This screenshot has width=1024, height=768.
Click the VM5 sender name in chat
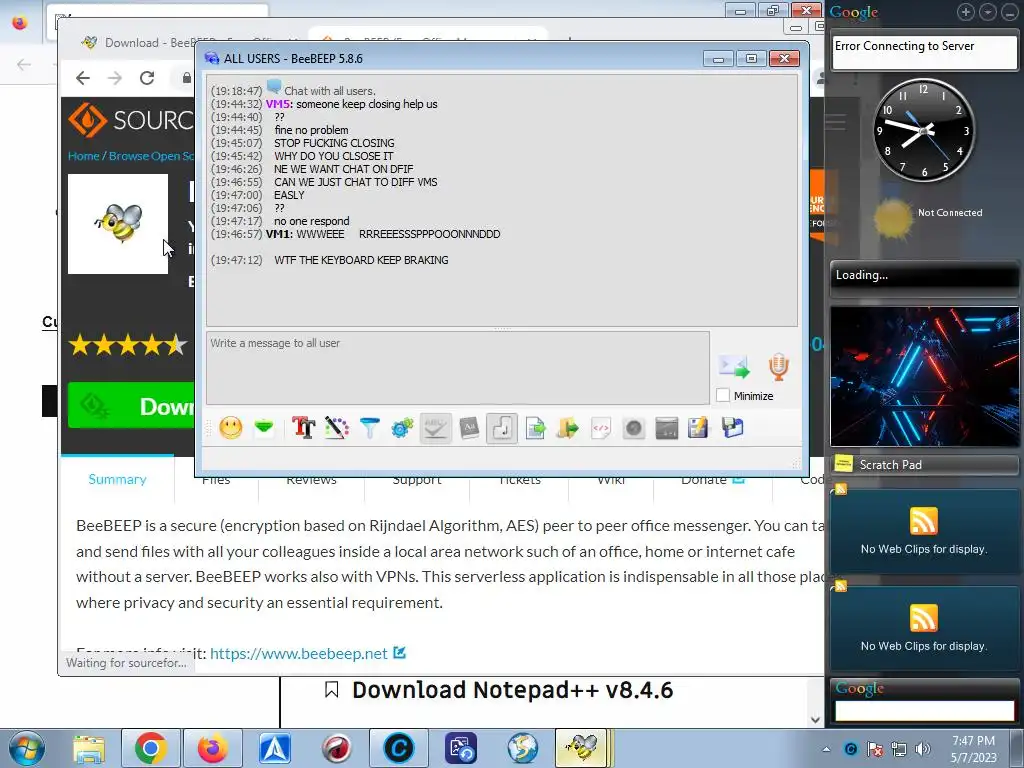click(278, 104)
